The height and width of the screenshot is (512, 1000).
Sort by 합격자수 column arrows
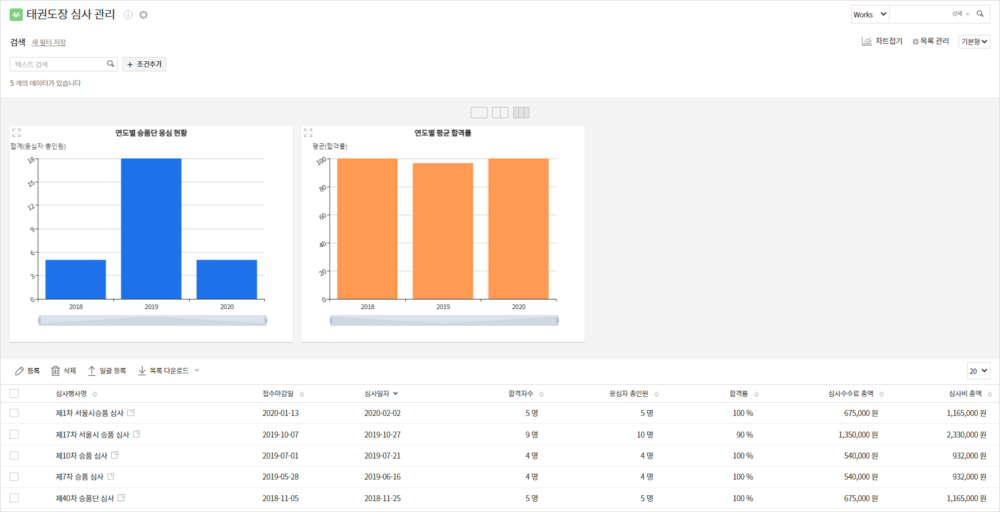[x=542, y=394]
